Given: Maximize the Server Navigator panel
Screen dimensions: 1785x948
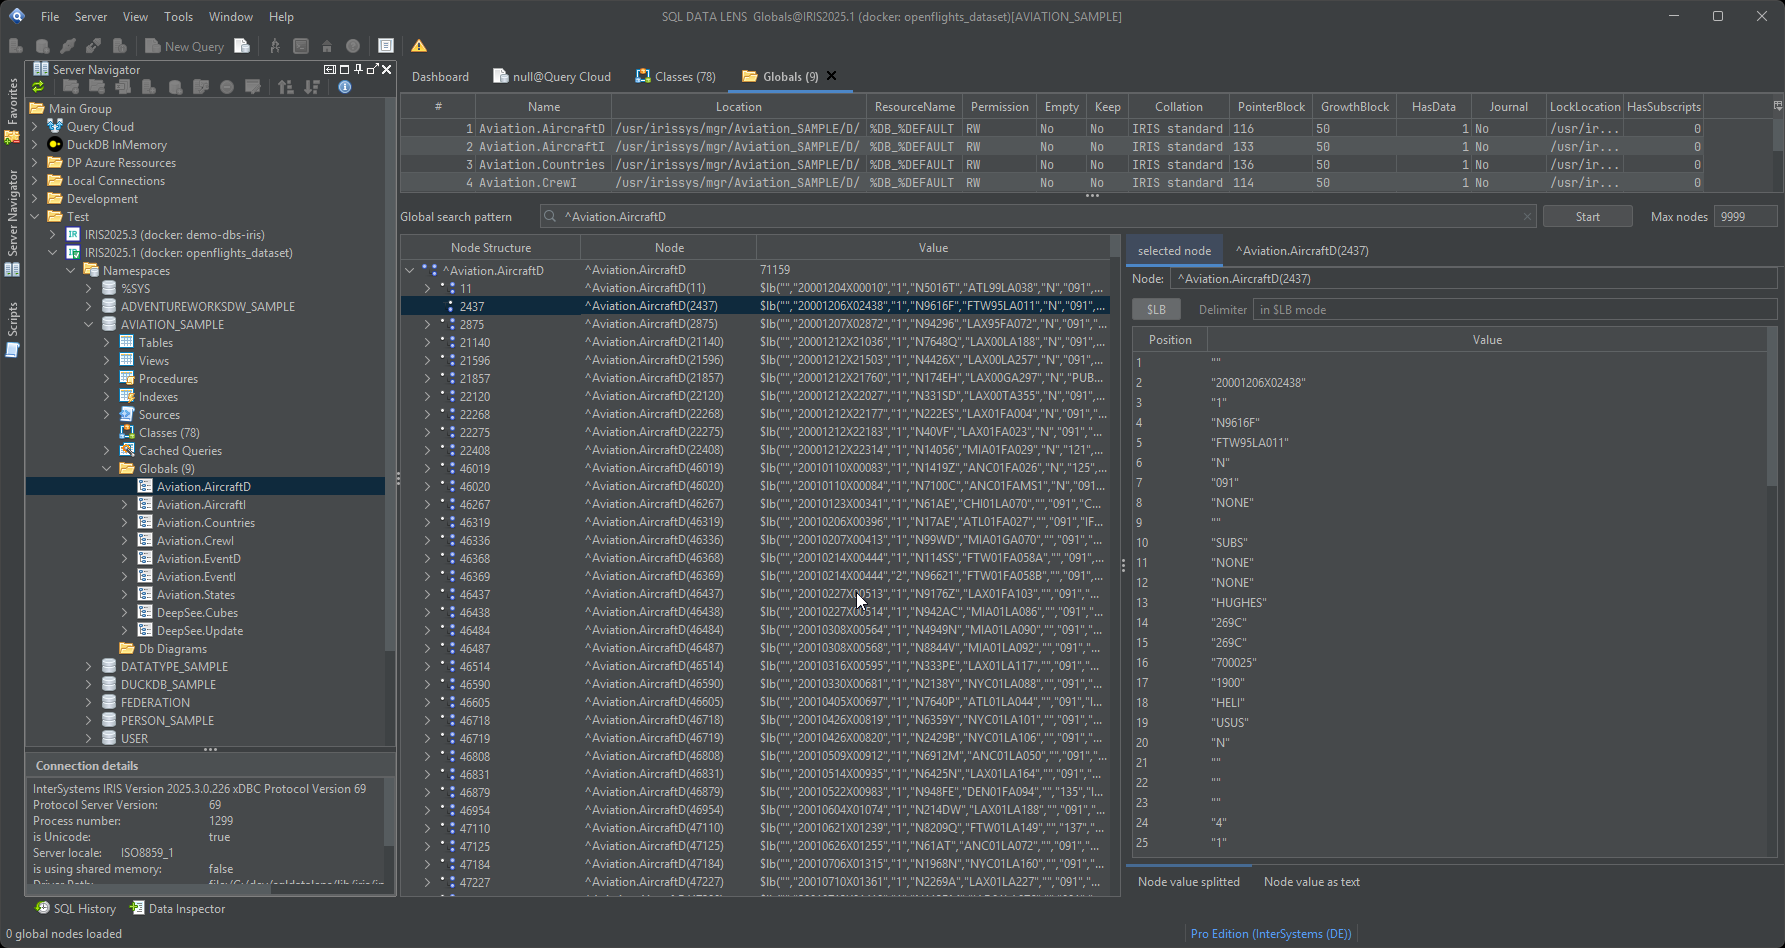Looking at the screenshot, I should coord(344,69).
